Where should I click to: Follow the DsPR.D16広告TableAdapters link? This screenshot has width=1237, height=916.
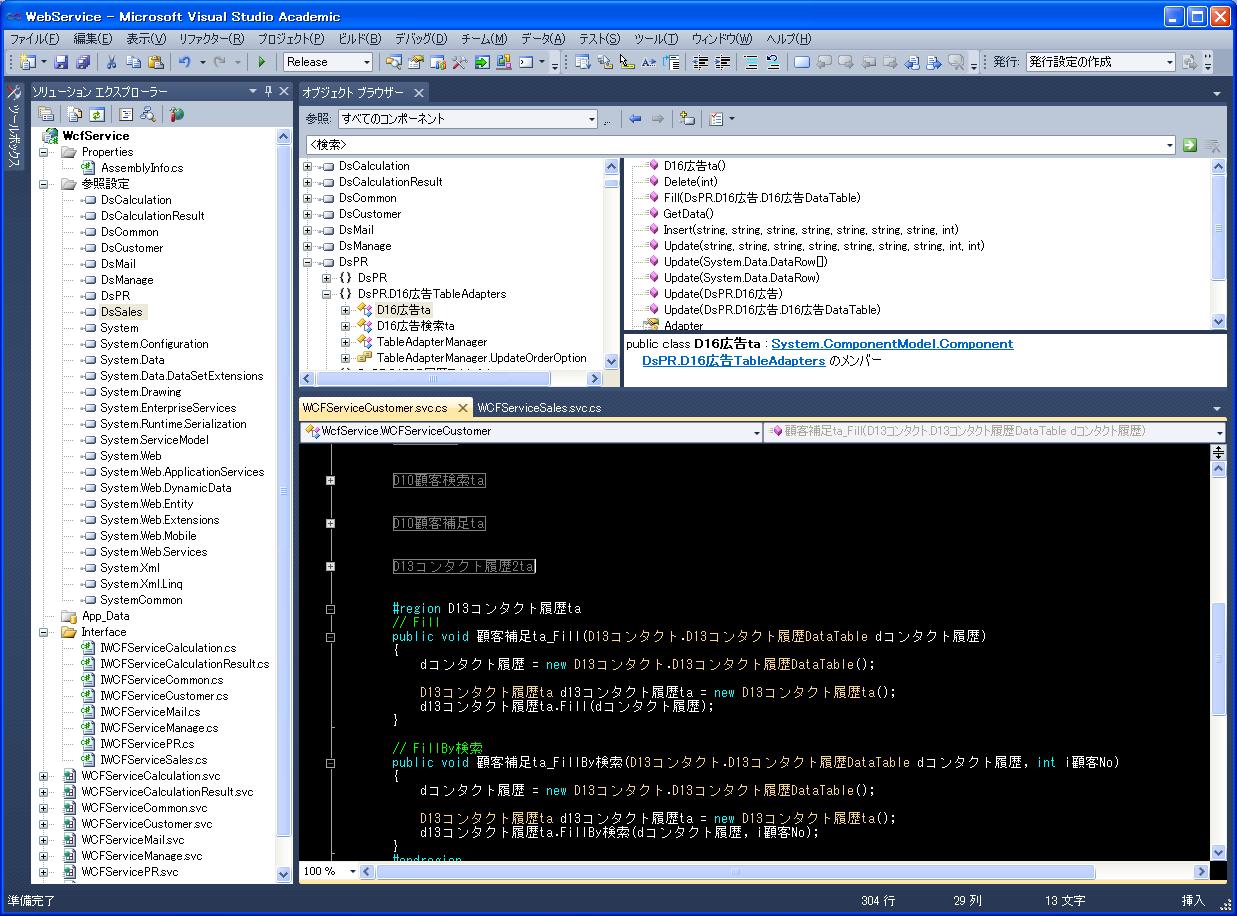click(x=734, y=361)
